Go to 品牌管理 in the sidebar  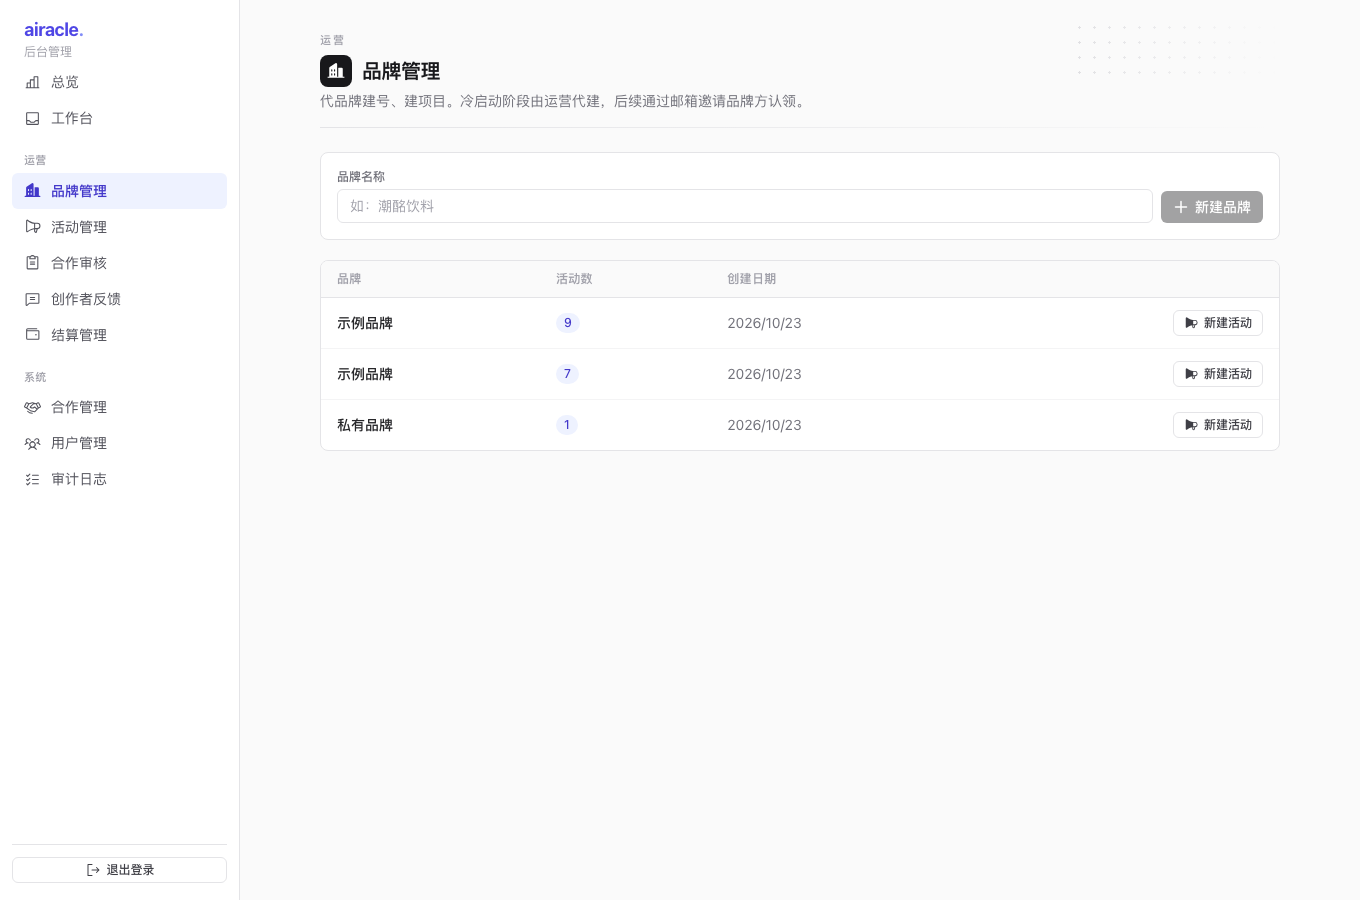tap(119, 191)
